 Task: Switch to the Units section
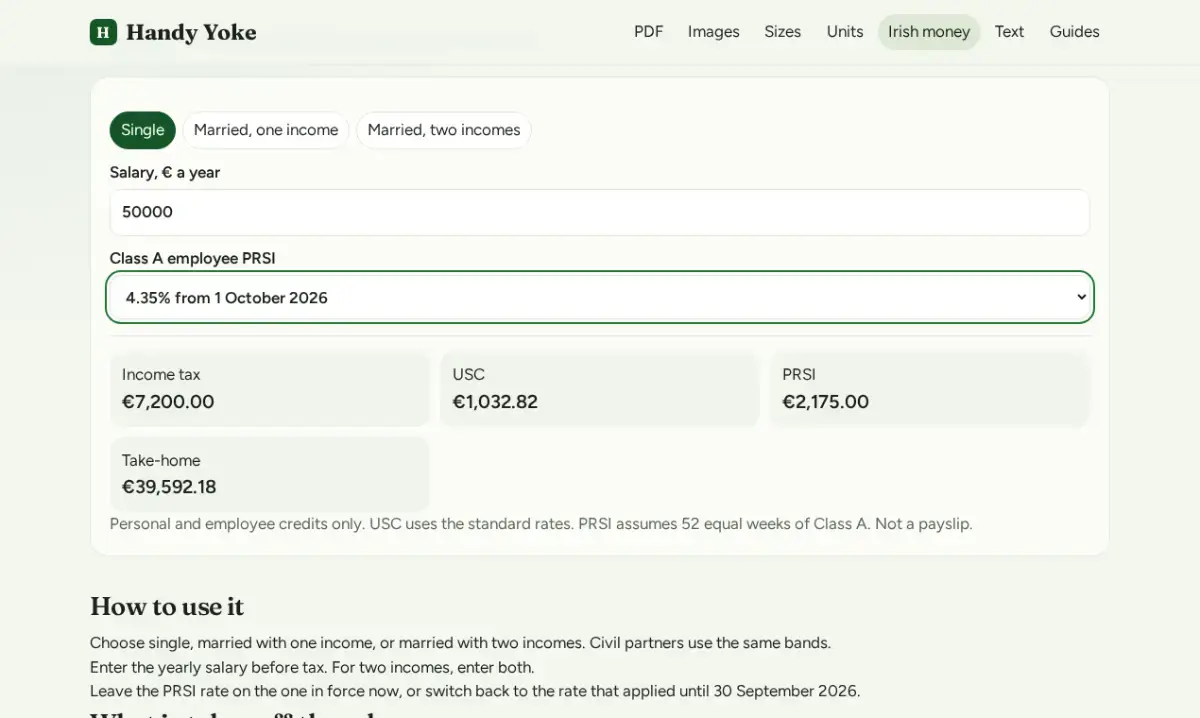[x=845, y=32]
